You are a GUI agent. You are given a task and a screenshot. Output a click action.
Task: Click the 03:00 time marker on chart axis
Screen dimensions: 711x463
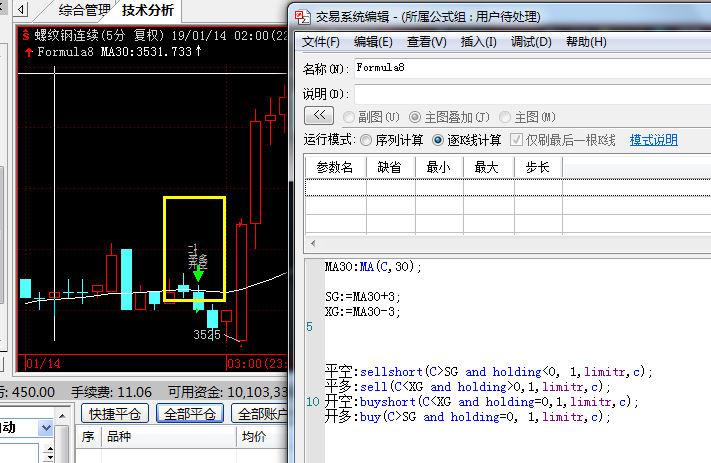click(257, 364)
